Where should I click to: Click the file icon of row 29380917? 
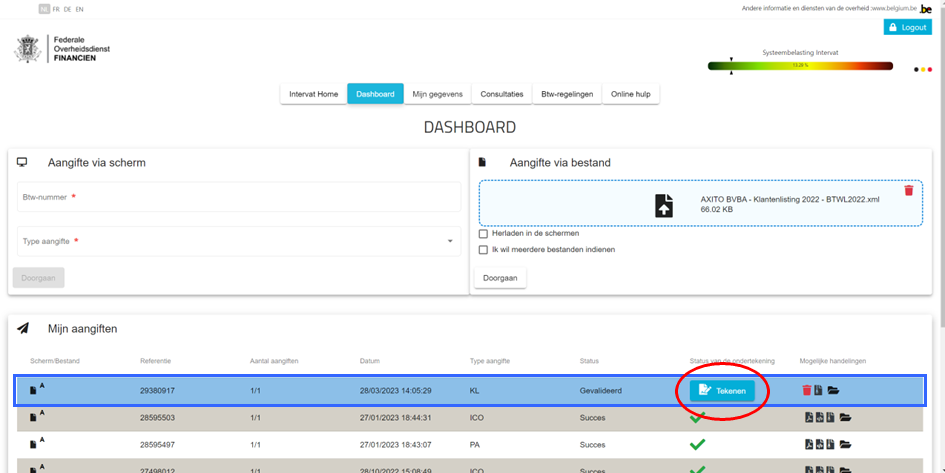click(x=33, y=390)
